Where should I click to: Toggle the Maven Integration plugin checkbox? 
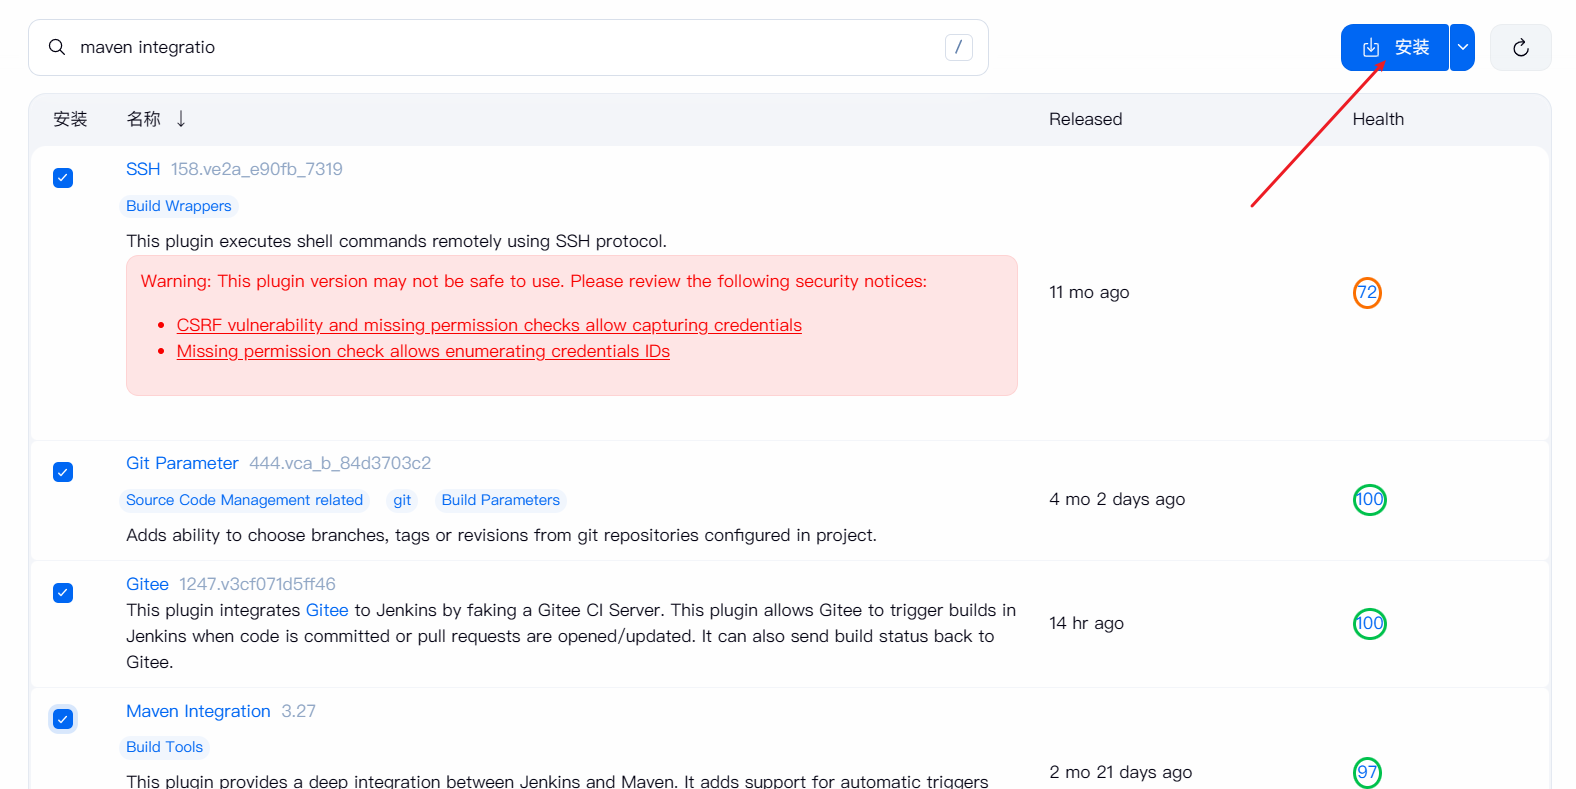[x=63, y=719]
